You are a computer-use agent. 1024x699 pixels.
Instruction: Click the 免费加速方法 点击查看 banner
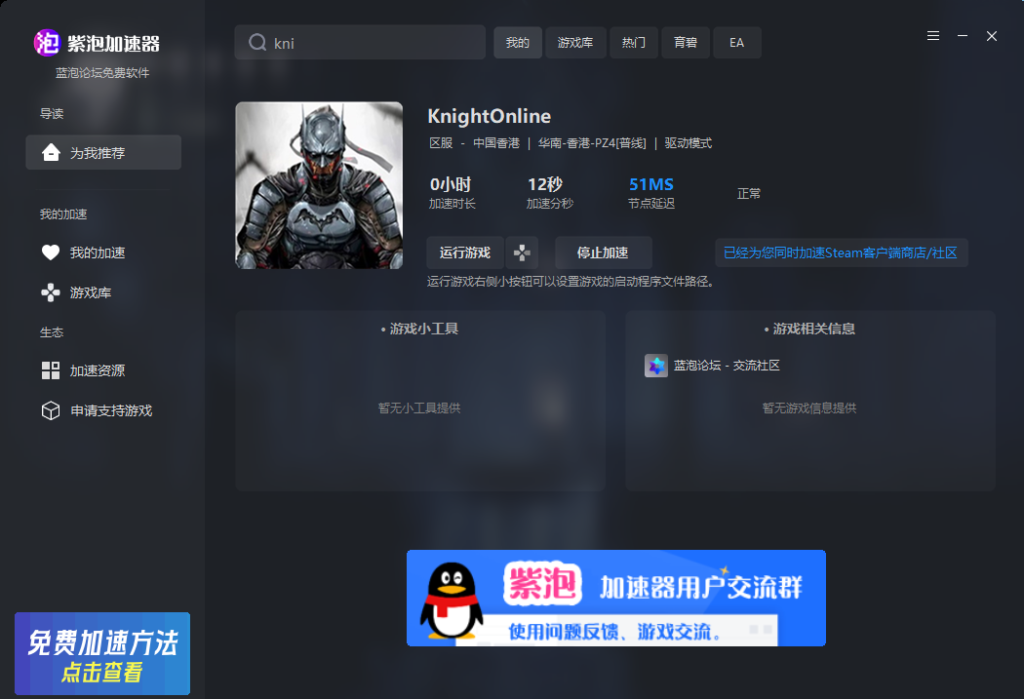coord(103,653)
